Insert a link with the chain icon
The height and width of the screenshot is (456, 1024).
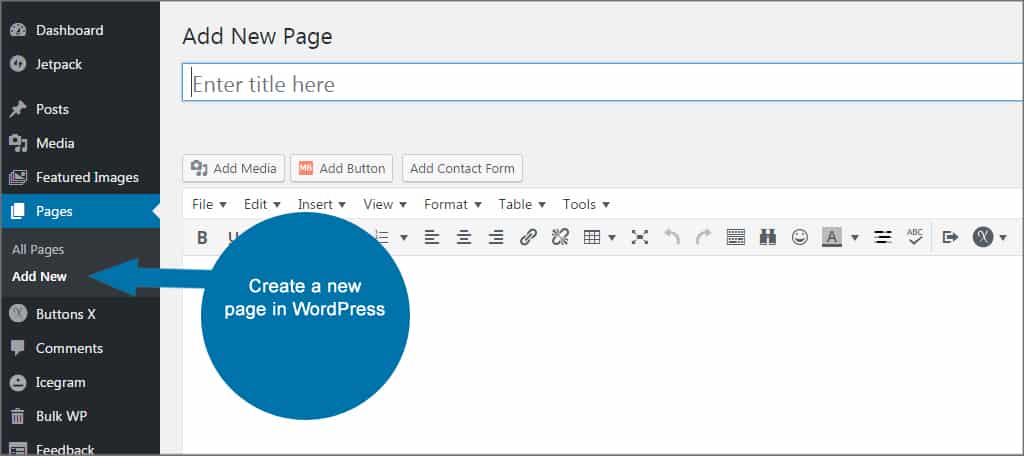tap(528, 237)
